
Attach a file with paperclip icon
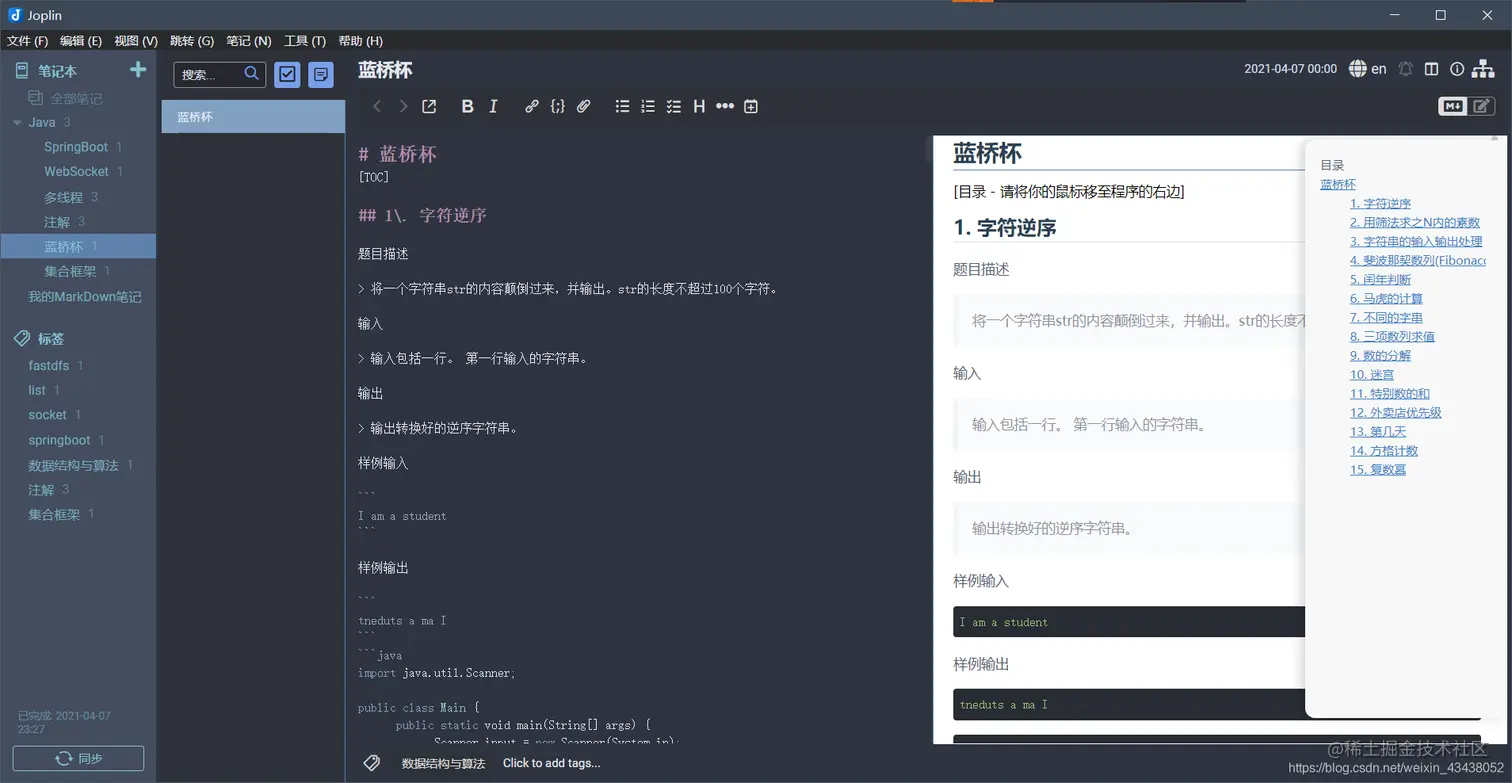point(584,106)
